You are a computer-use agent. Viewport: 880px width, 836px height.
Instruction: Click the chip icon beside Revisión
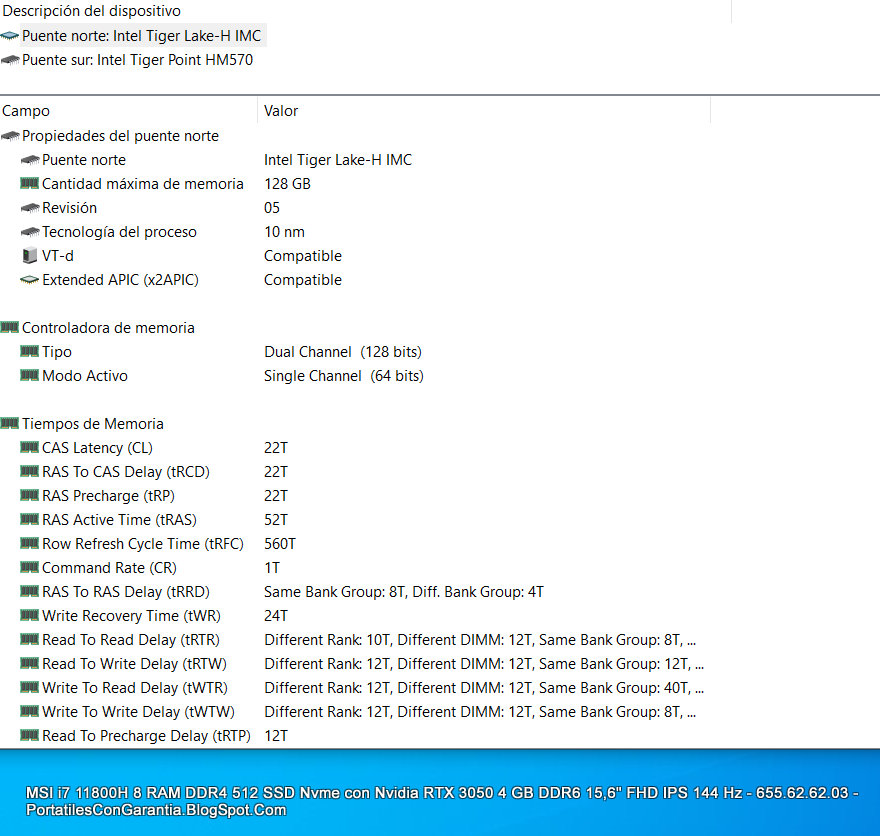(30, 208)
